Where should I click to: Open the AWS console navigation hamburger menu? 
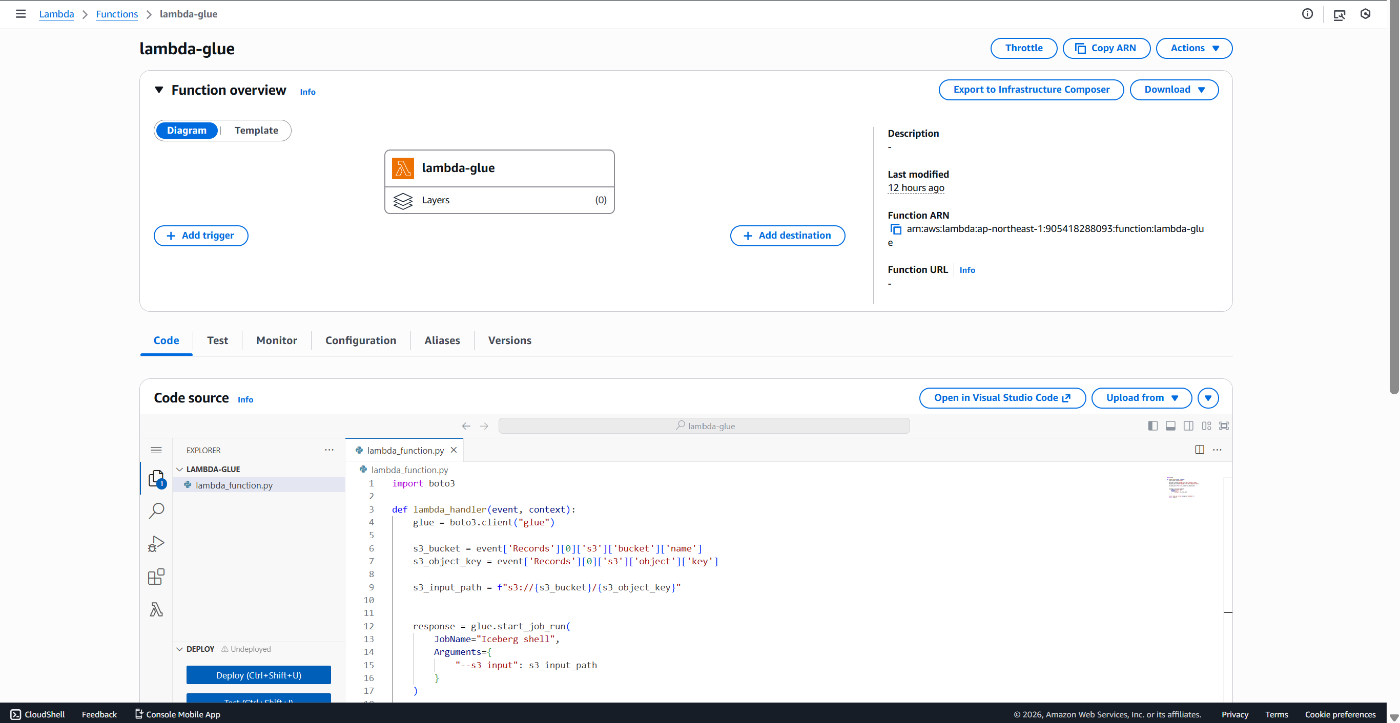pos(20,14)
